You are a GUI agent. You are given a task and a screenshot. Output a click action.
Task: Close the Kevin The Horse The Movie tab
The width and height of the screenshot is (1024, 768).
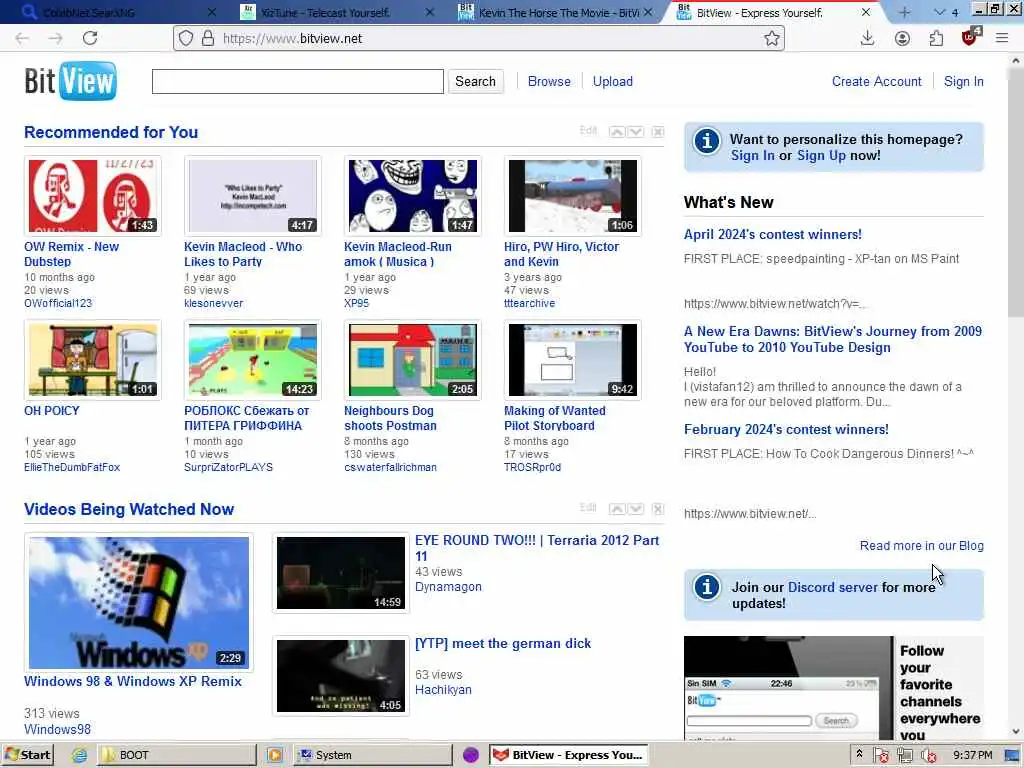pyautogui.click(x=647, y=12)
